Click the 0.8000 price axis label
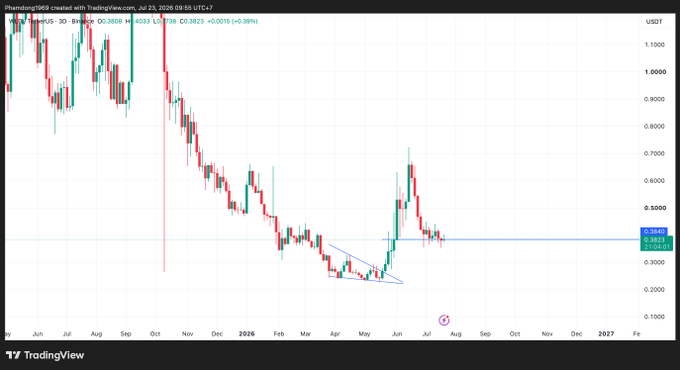Viewport: 680px width, 370px height. (654, 126)
